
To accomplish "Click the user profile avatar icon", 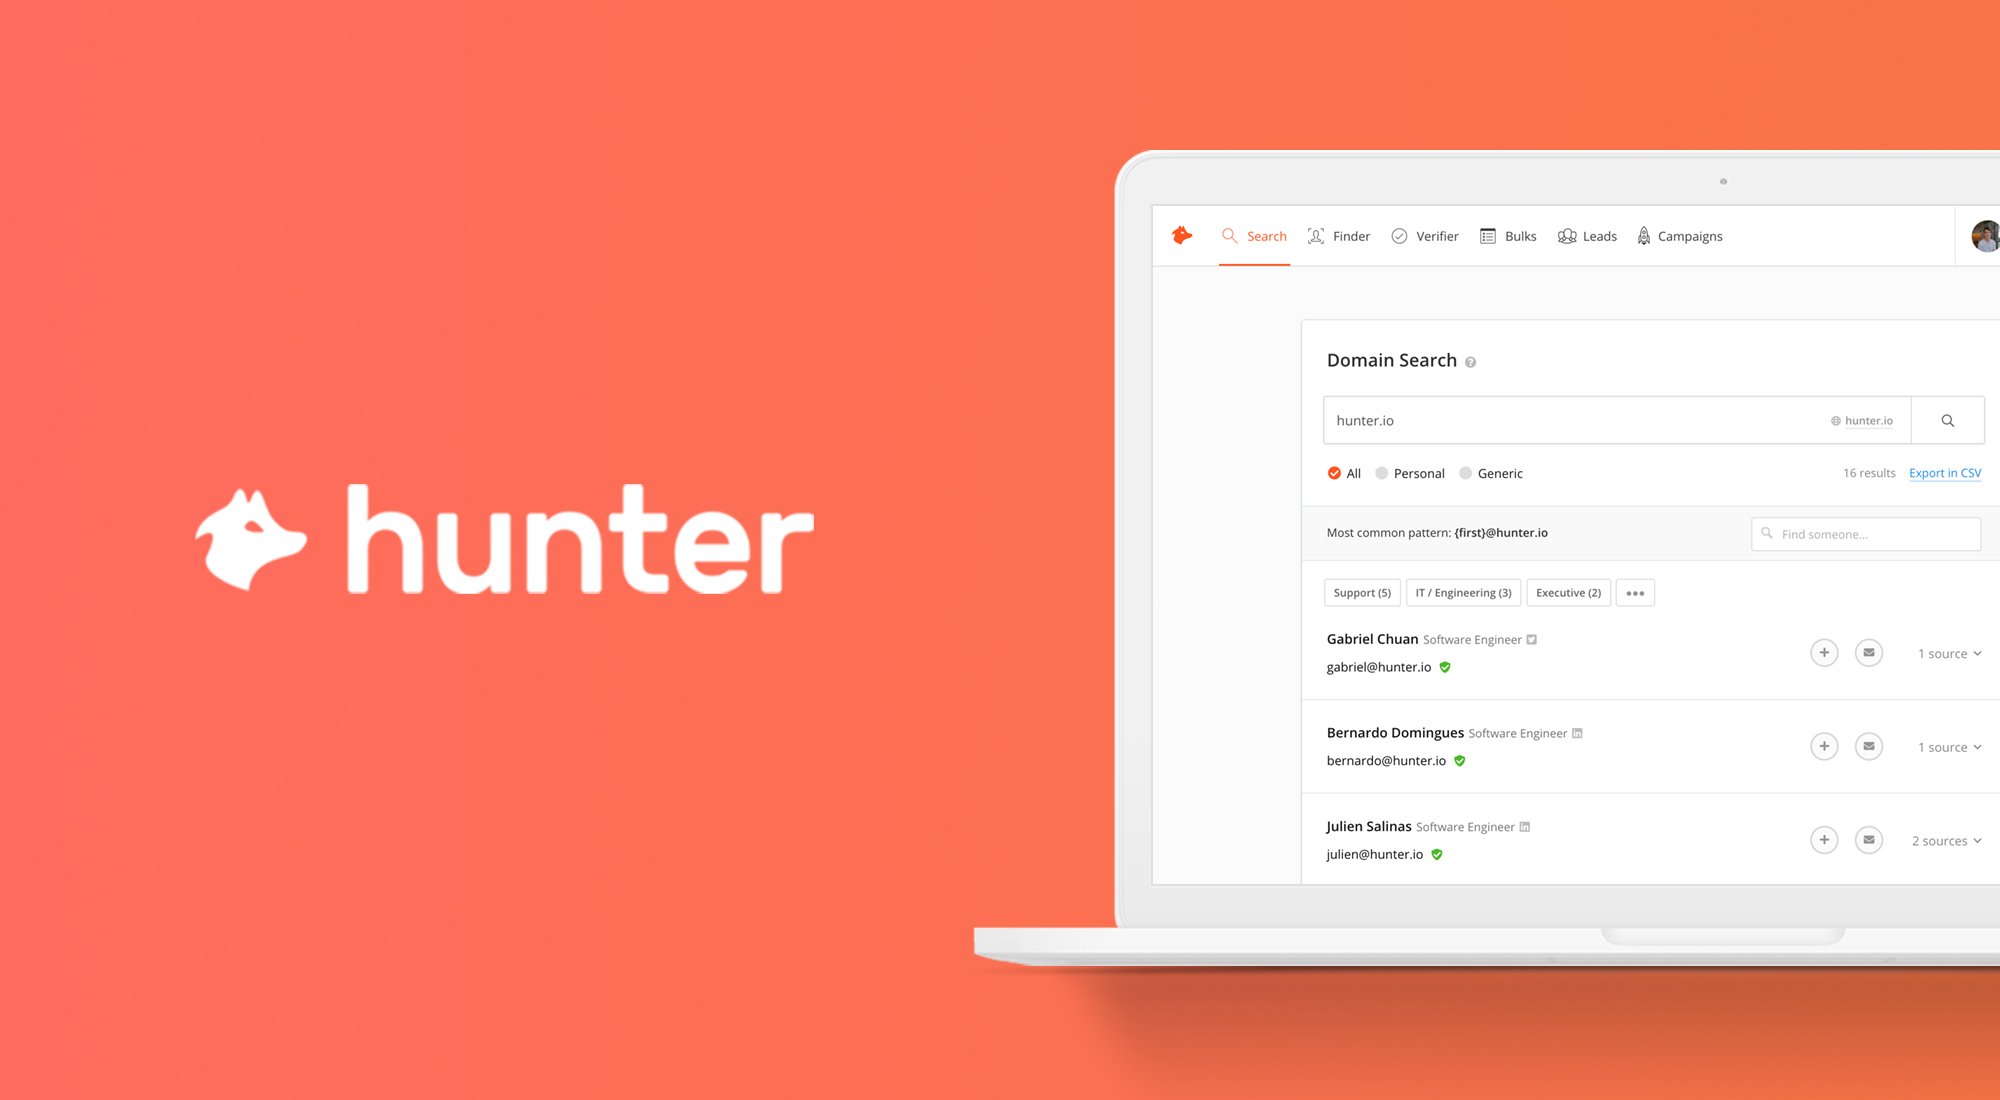I will click(x=1985, y=236).
